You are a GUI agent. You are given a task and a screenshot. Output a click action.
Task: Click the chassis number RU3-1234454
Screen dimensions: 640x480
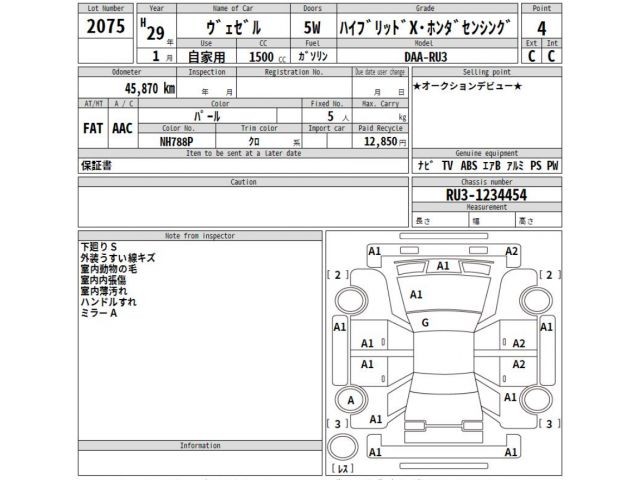pos(486,194)
